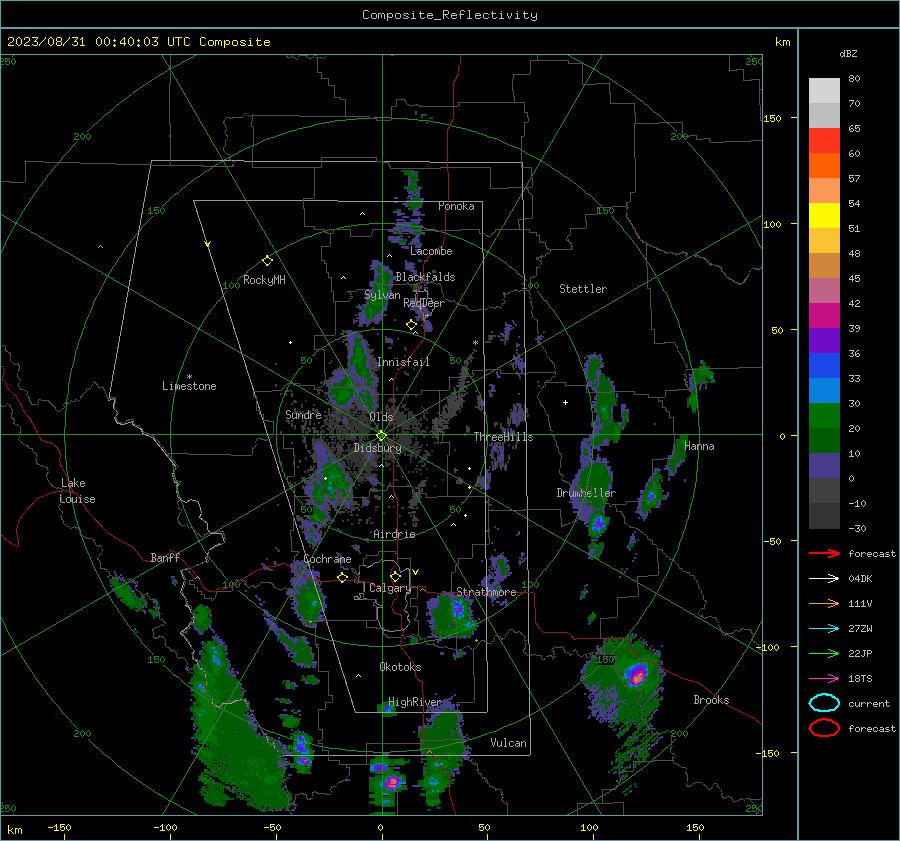Click the Airdrie label
This screenshot has height=841, width=900.
click(x=394, y=534)
